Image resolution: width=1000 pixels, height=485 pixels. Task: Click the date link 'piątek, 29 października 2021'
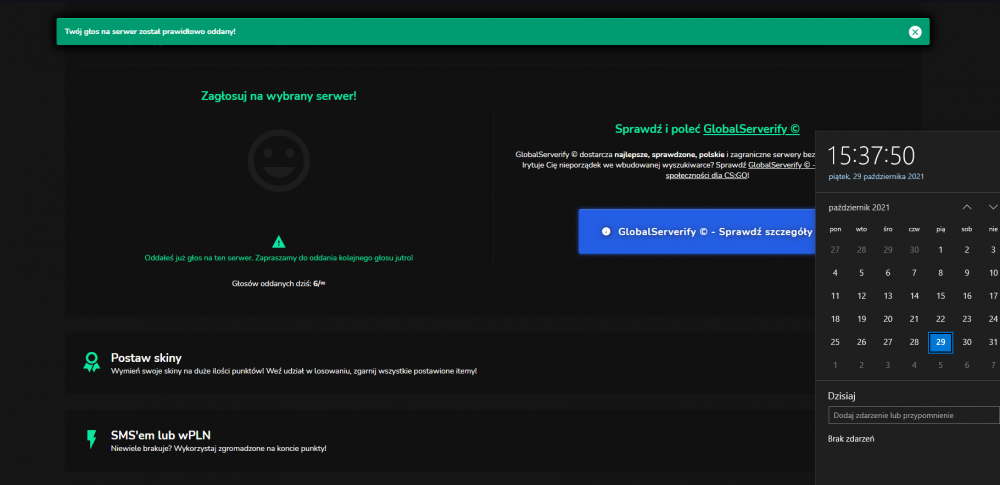click(x=876, y=177)
